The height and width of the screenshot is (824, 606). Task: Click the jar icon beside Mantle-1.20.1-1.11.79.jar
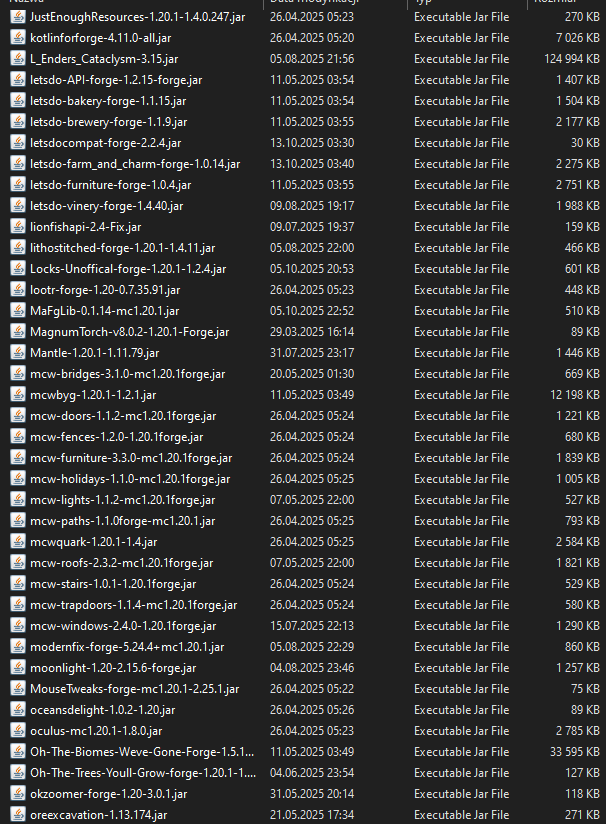(x=18, y=353)
